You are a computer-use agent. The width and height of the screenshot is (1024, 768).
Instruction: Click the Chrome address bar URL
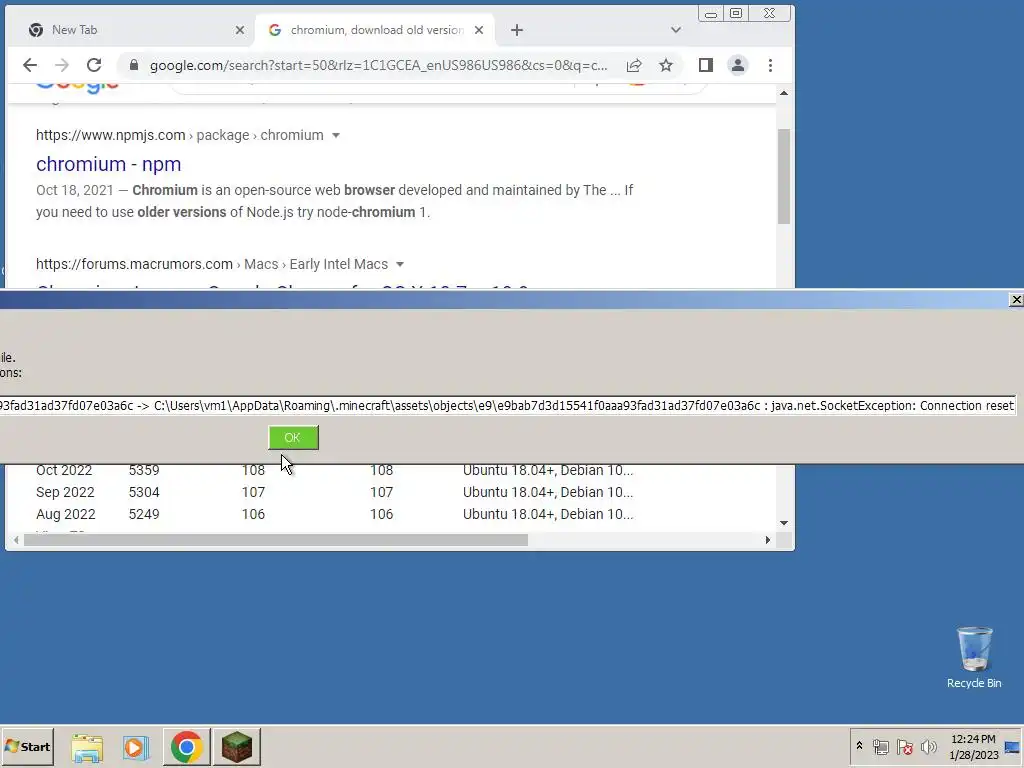(378, 65)
